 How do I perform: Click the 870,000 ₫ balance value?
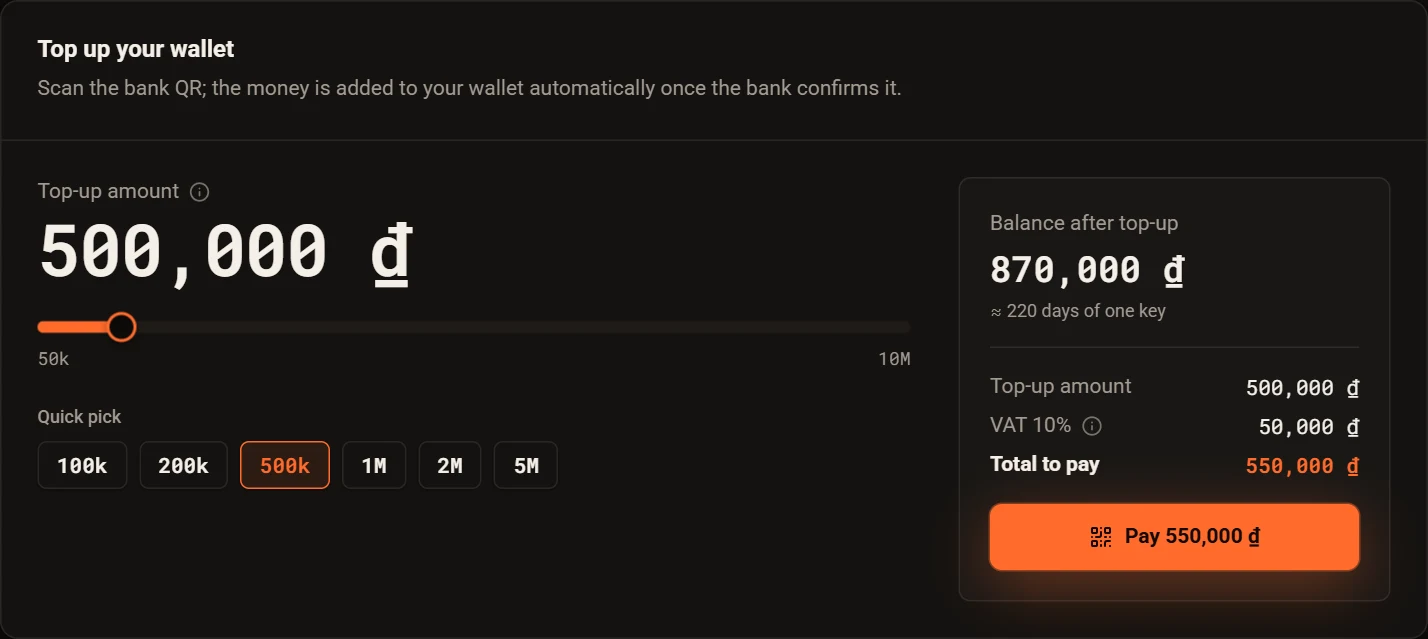tap(1087, 270)
